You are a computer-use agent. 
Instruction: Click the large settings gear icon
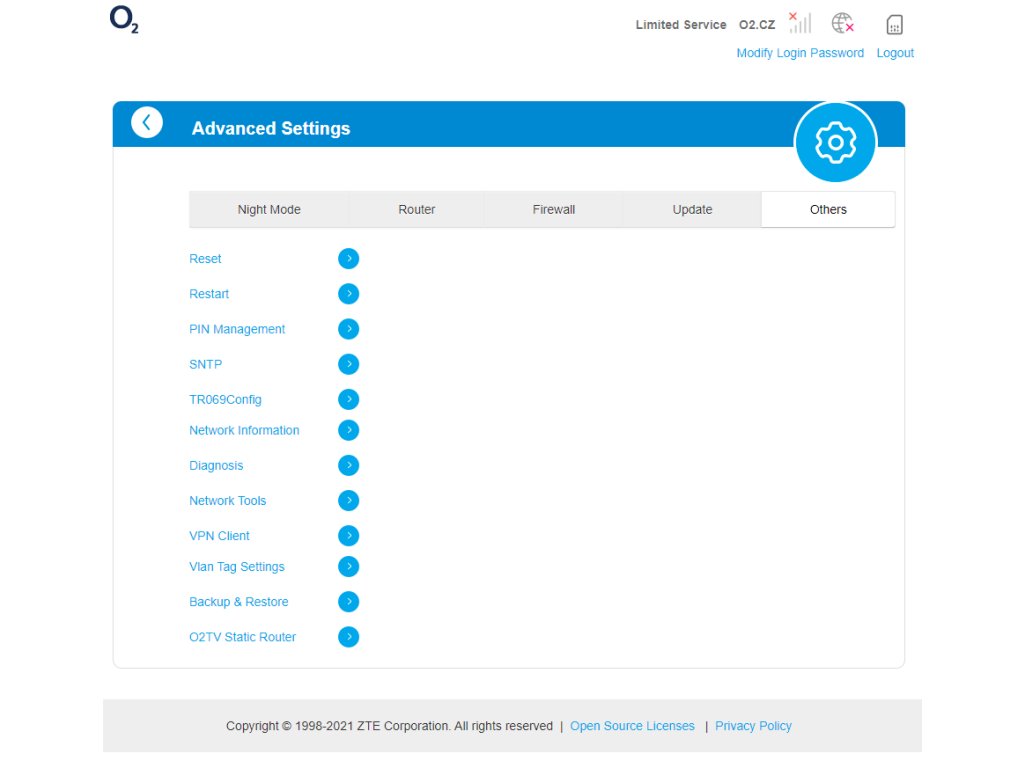tap(835, 143)
